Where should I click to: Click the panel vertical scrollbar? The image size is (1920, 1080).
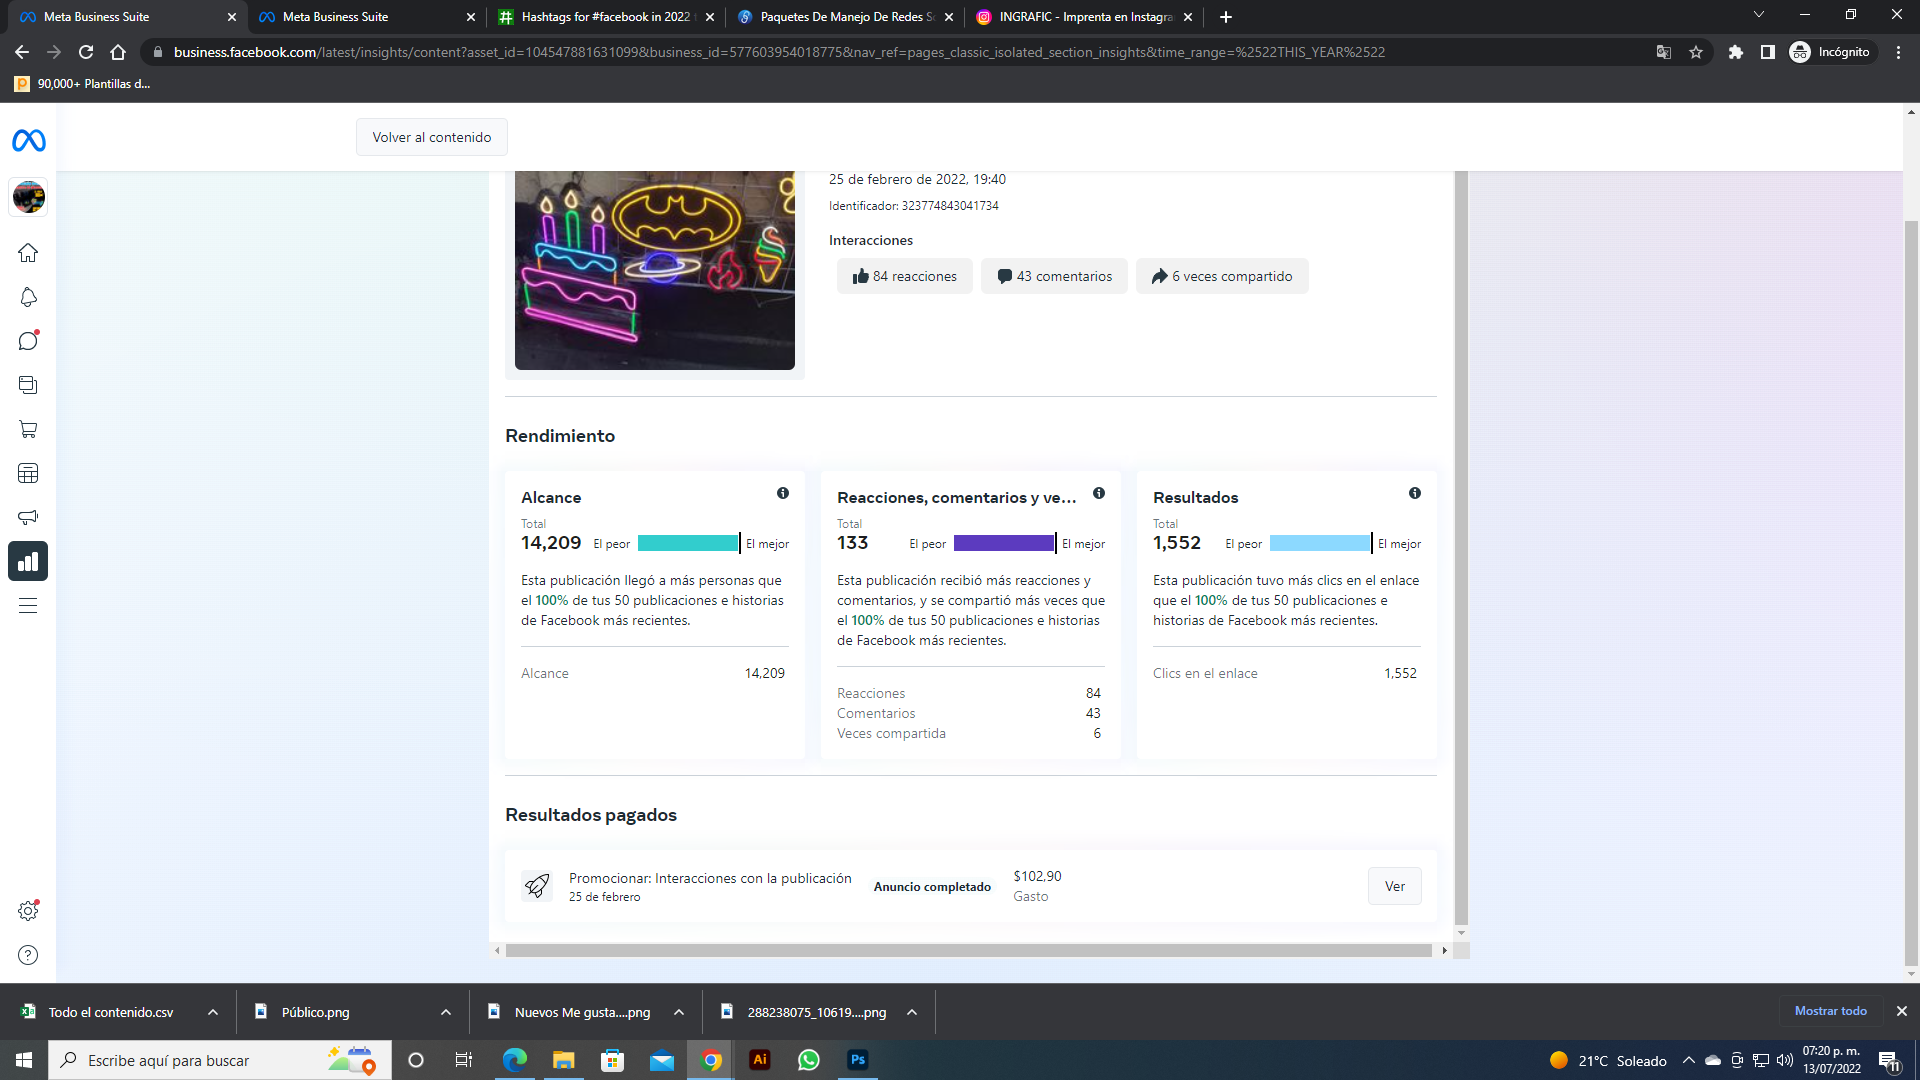click(x=1461, y=547)
